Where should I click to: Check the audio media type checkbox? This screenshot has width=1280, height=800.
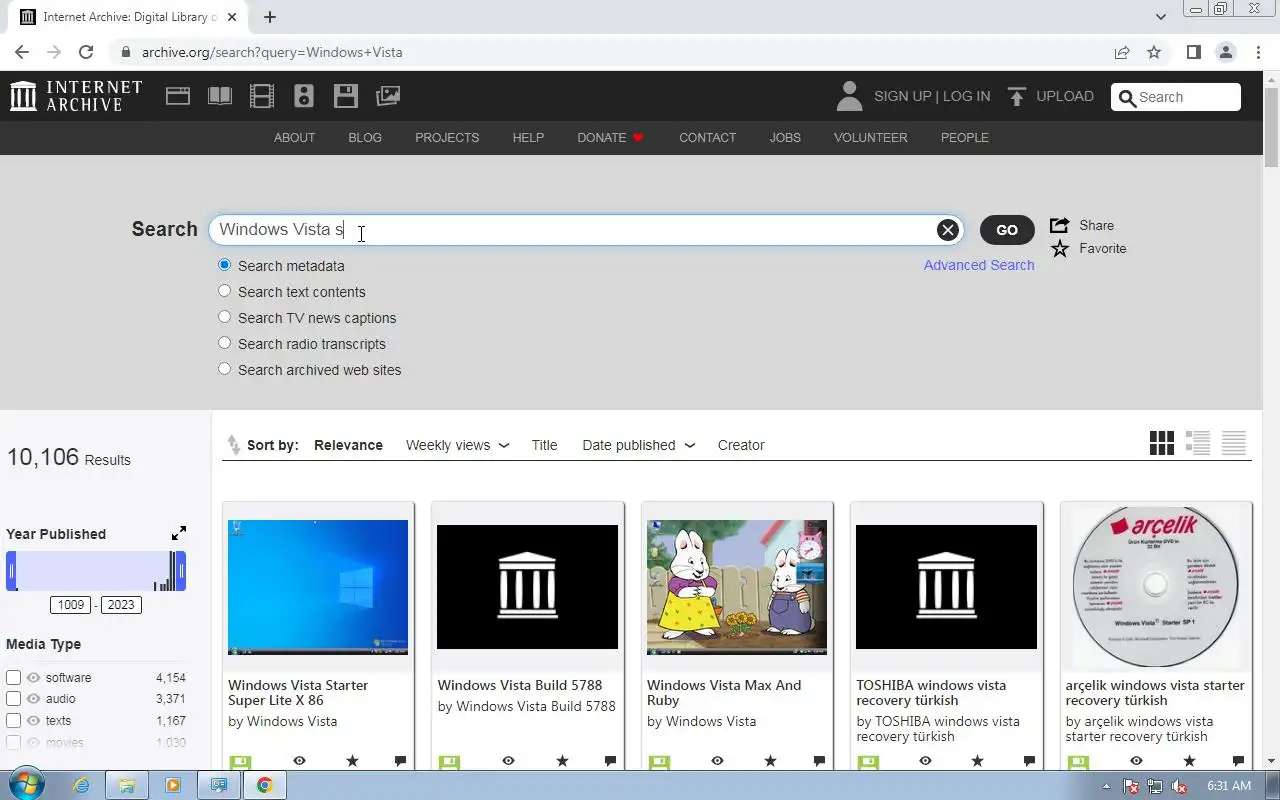[14, 699]
